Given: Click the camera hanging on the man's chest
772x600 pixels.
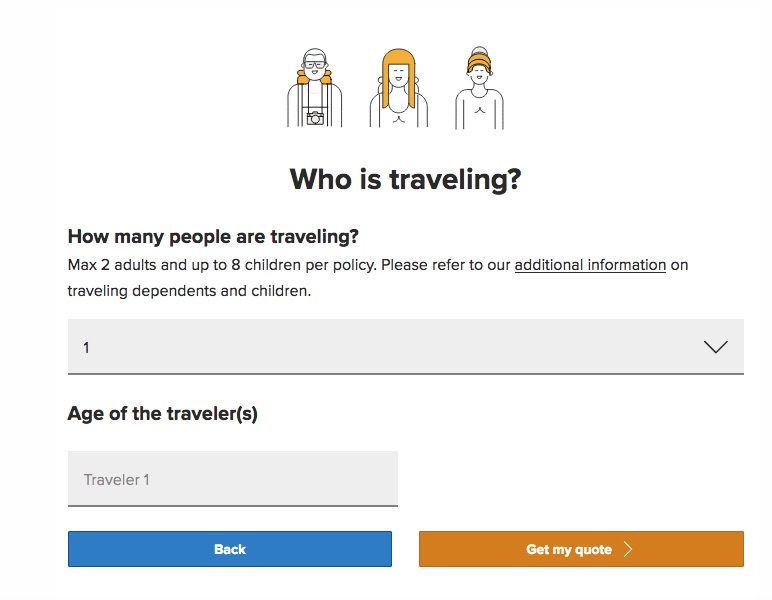Looking at the screenshot, I should click(x=315, y=118).
